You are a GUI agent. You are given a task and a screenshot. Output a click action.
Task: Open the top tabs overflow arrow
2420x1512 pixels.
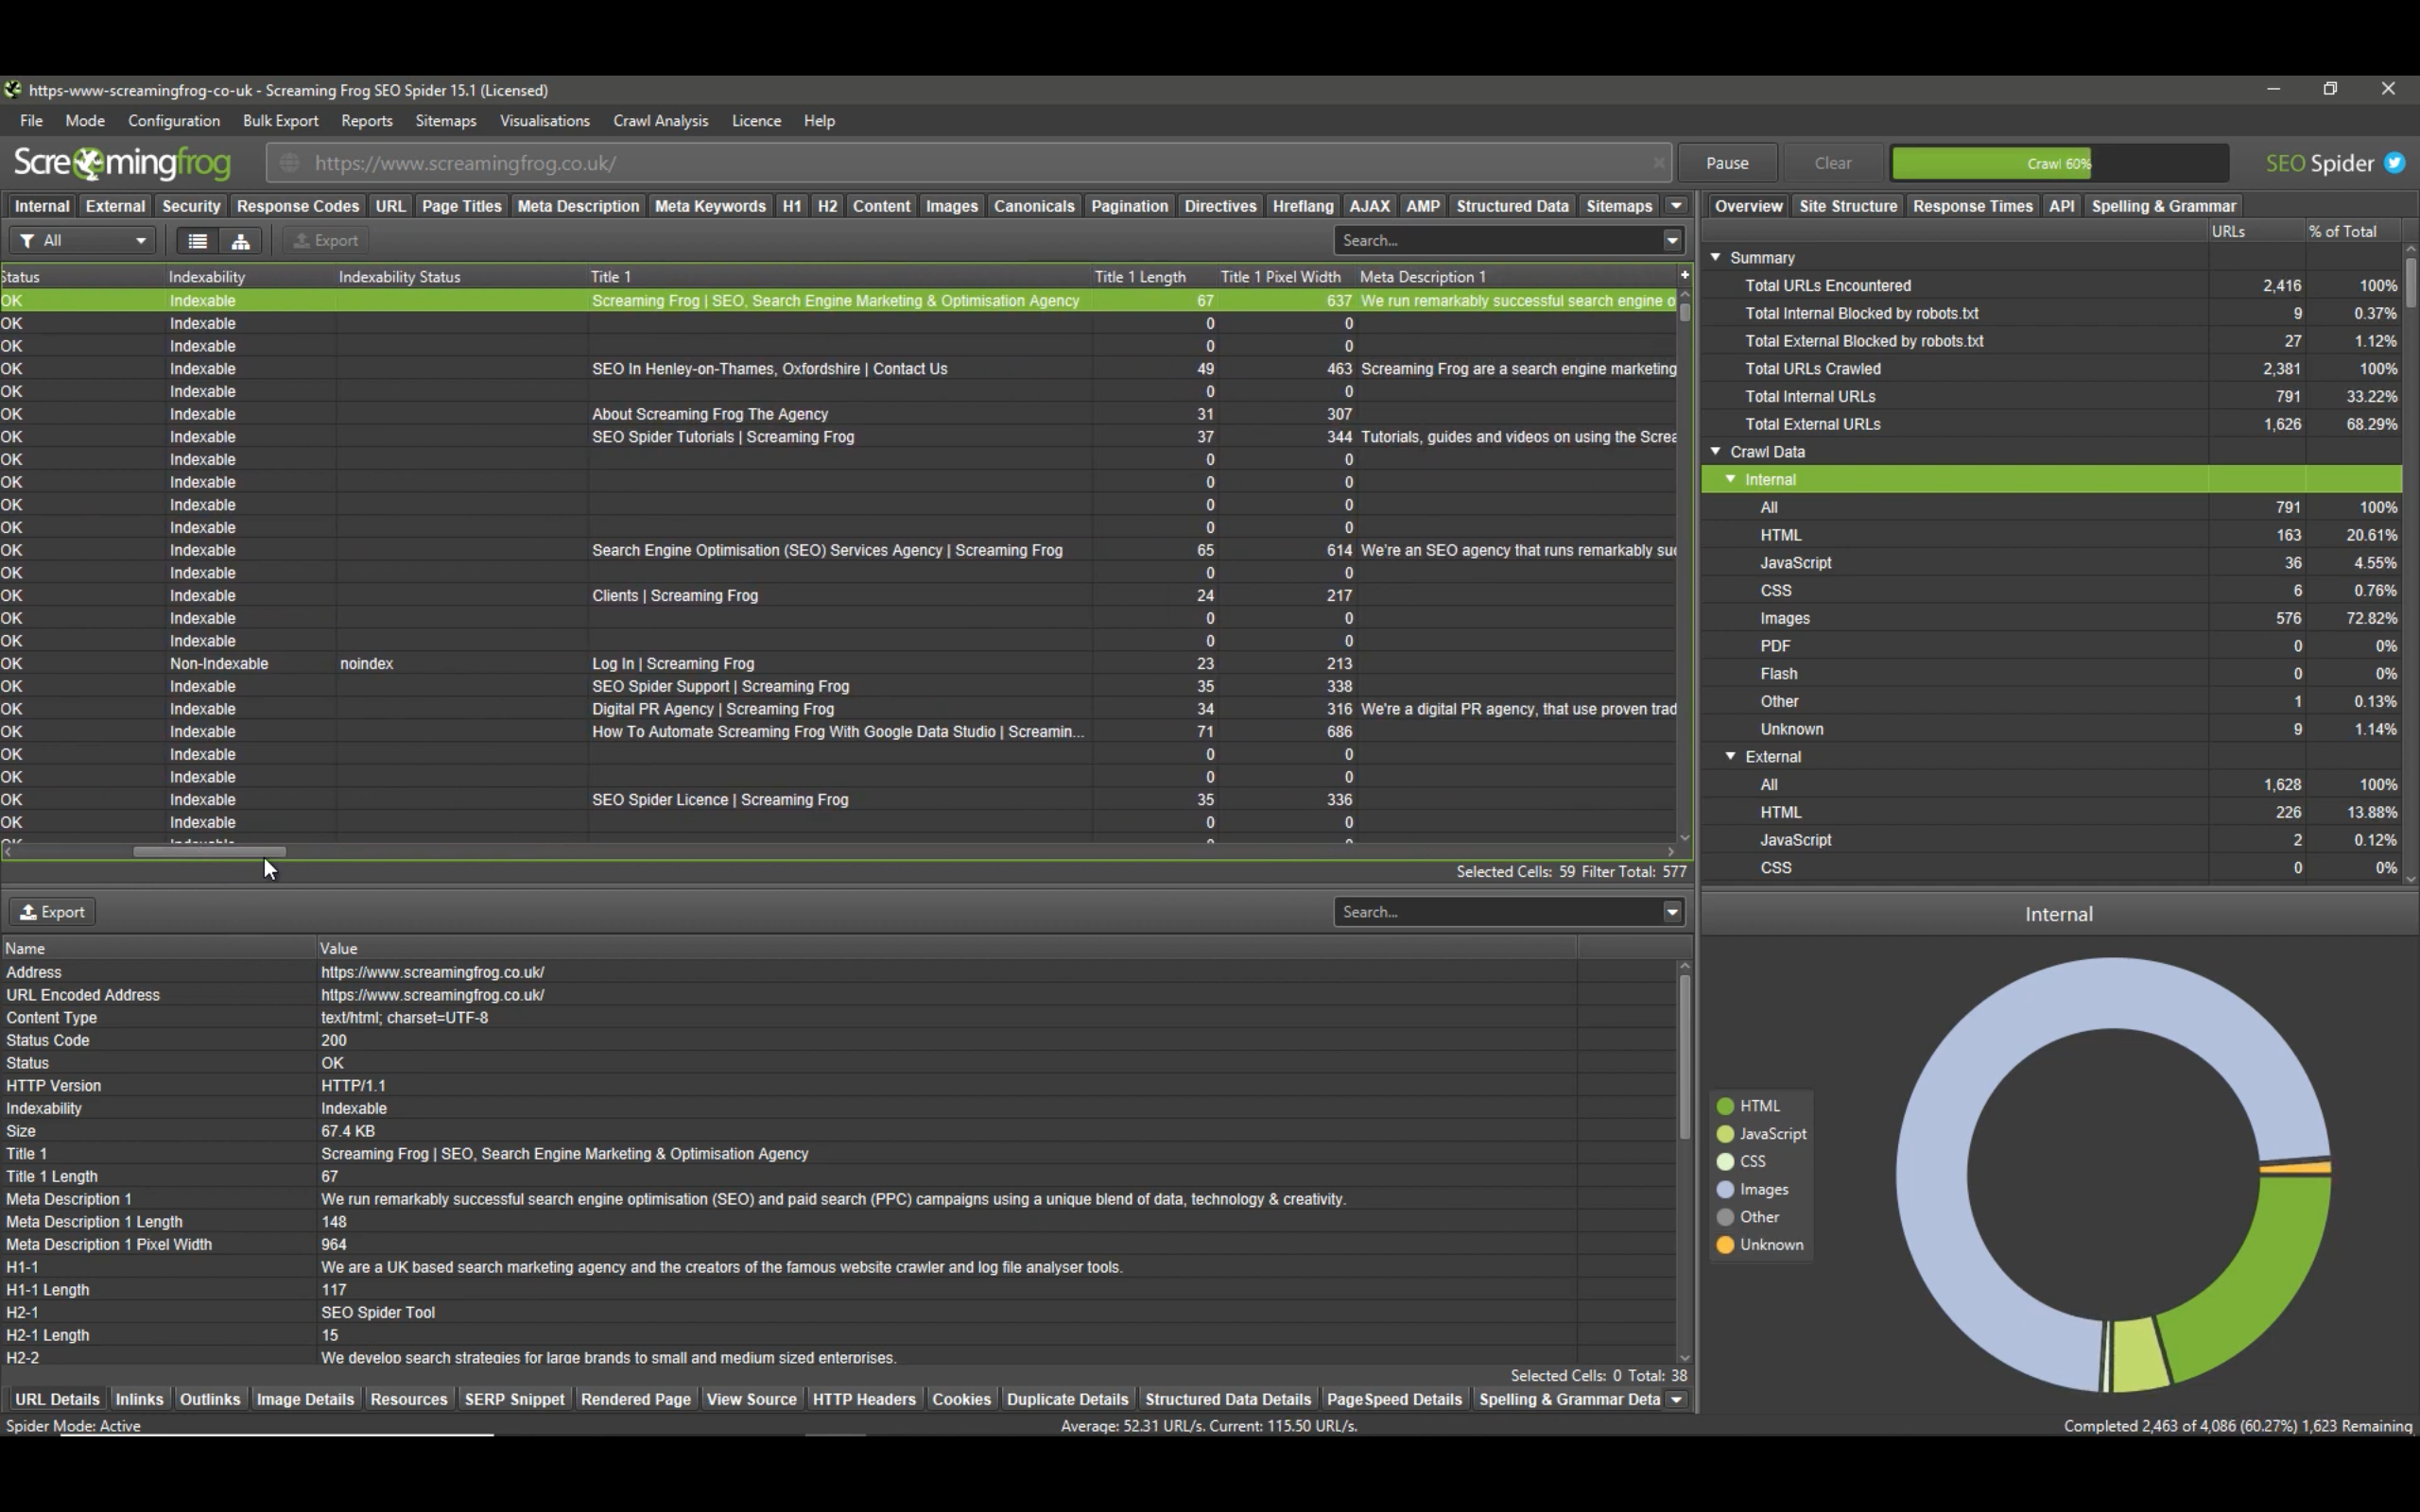1676,206
